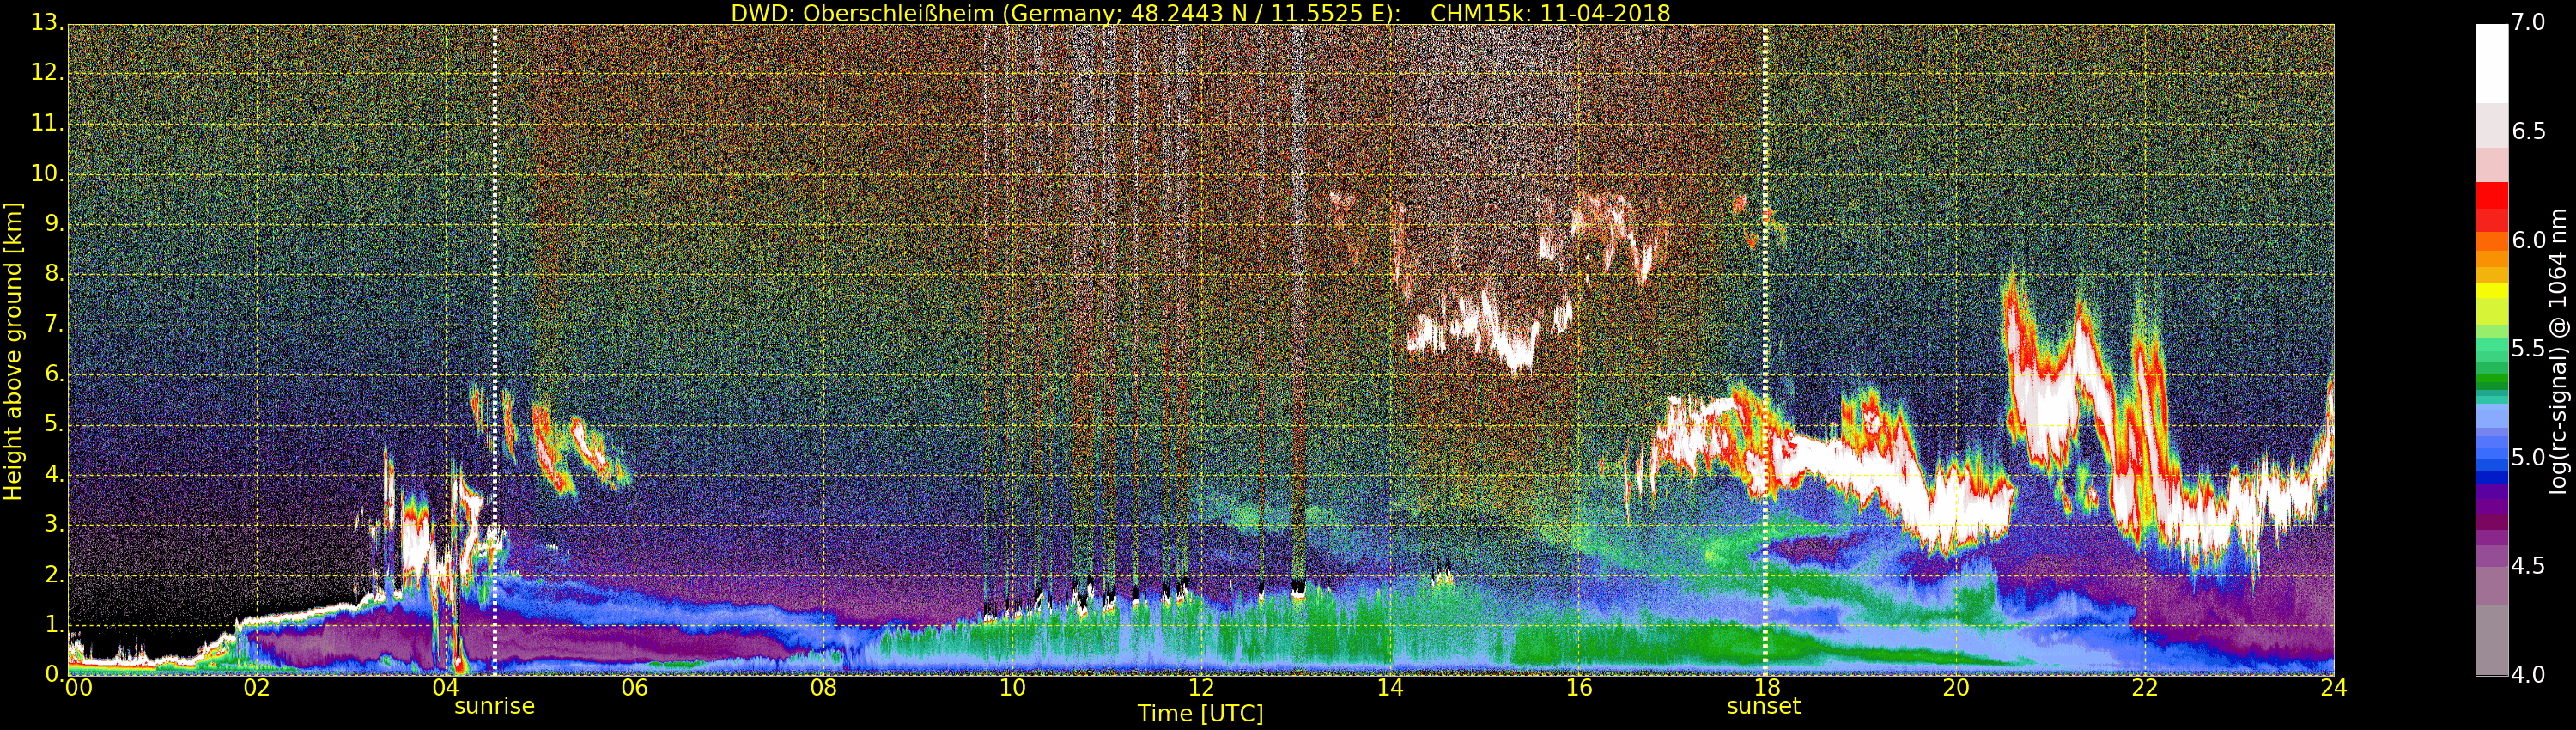Select the 20 tick on the time axis
This screenshot has width=2576, height=730.
pos(1956,688)
